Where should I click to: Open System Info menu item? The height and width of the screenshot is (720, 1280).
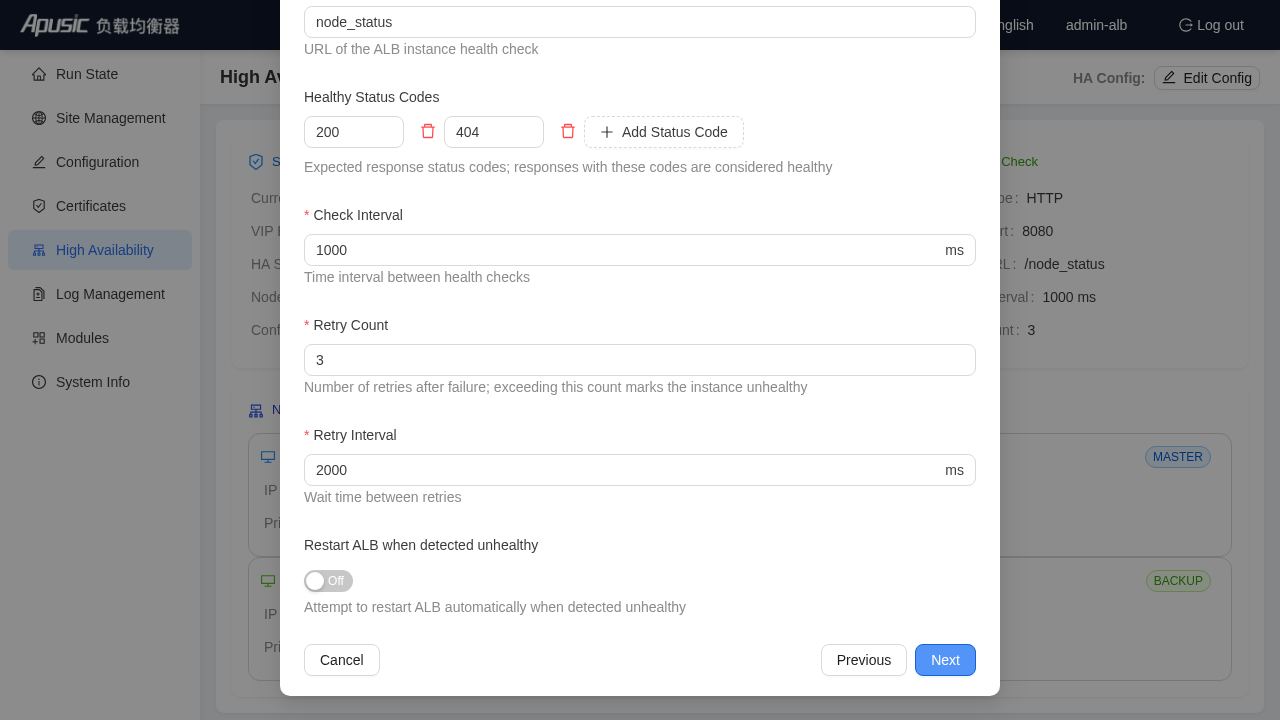[100, 382]
